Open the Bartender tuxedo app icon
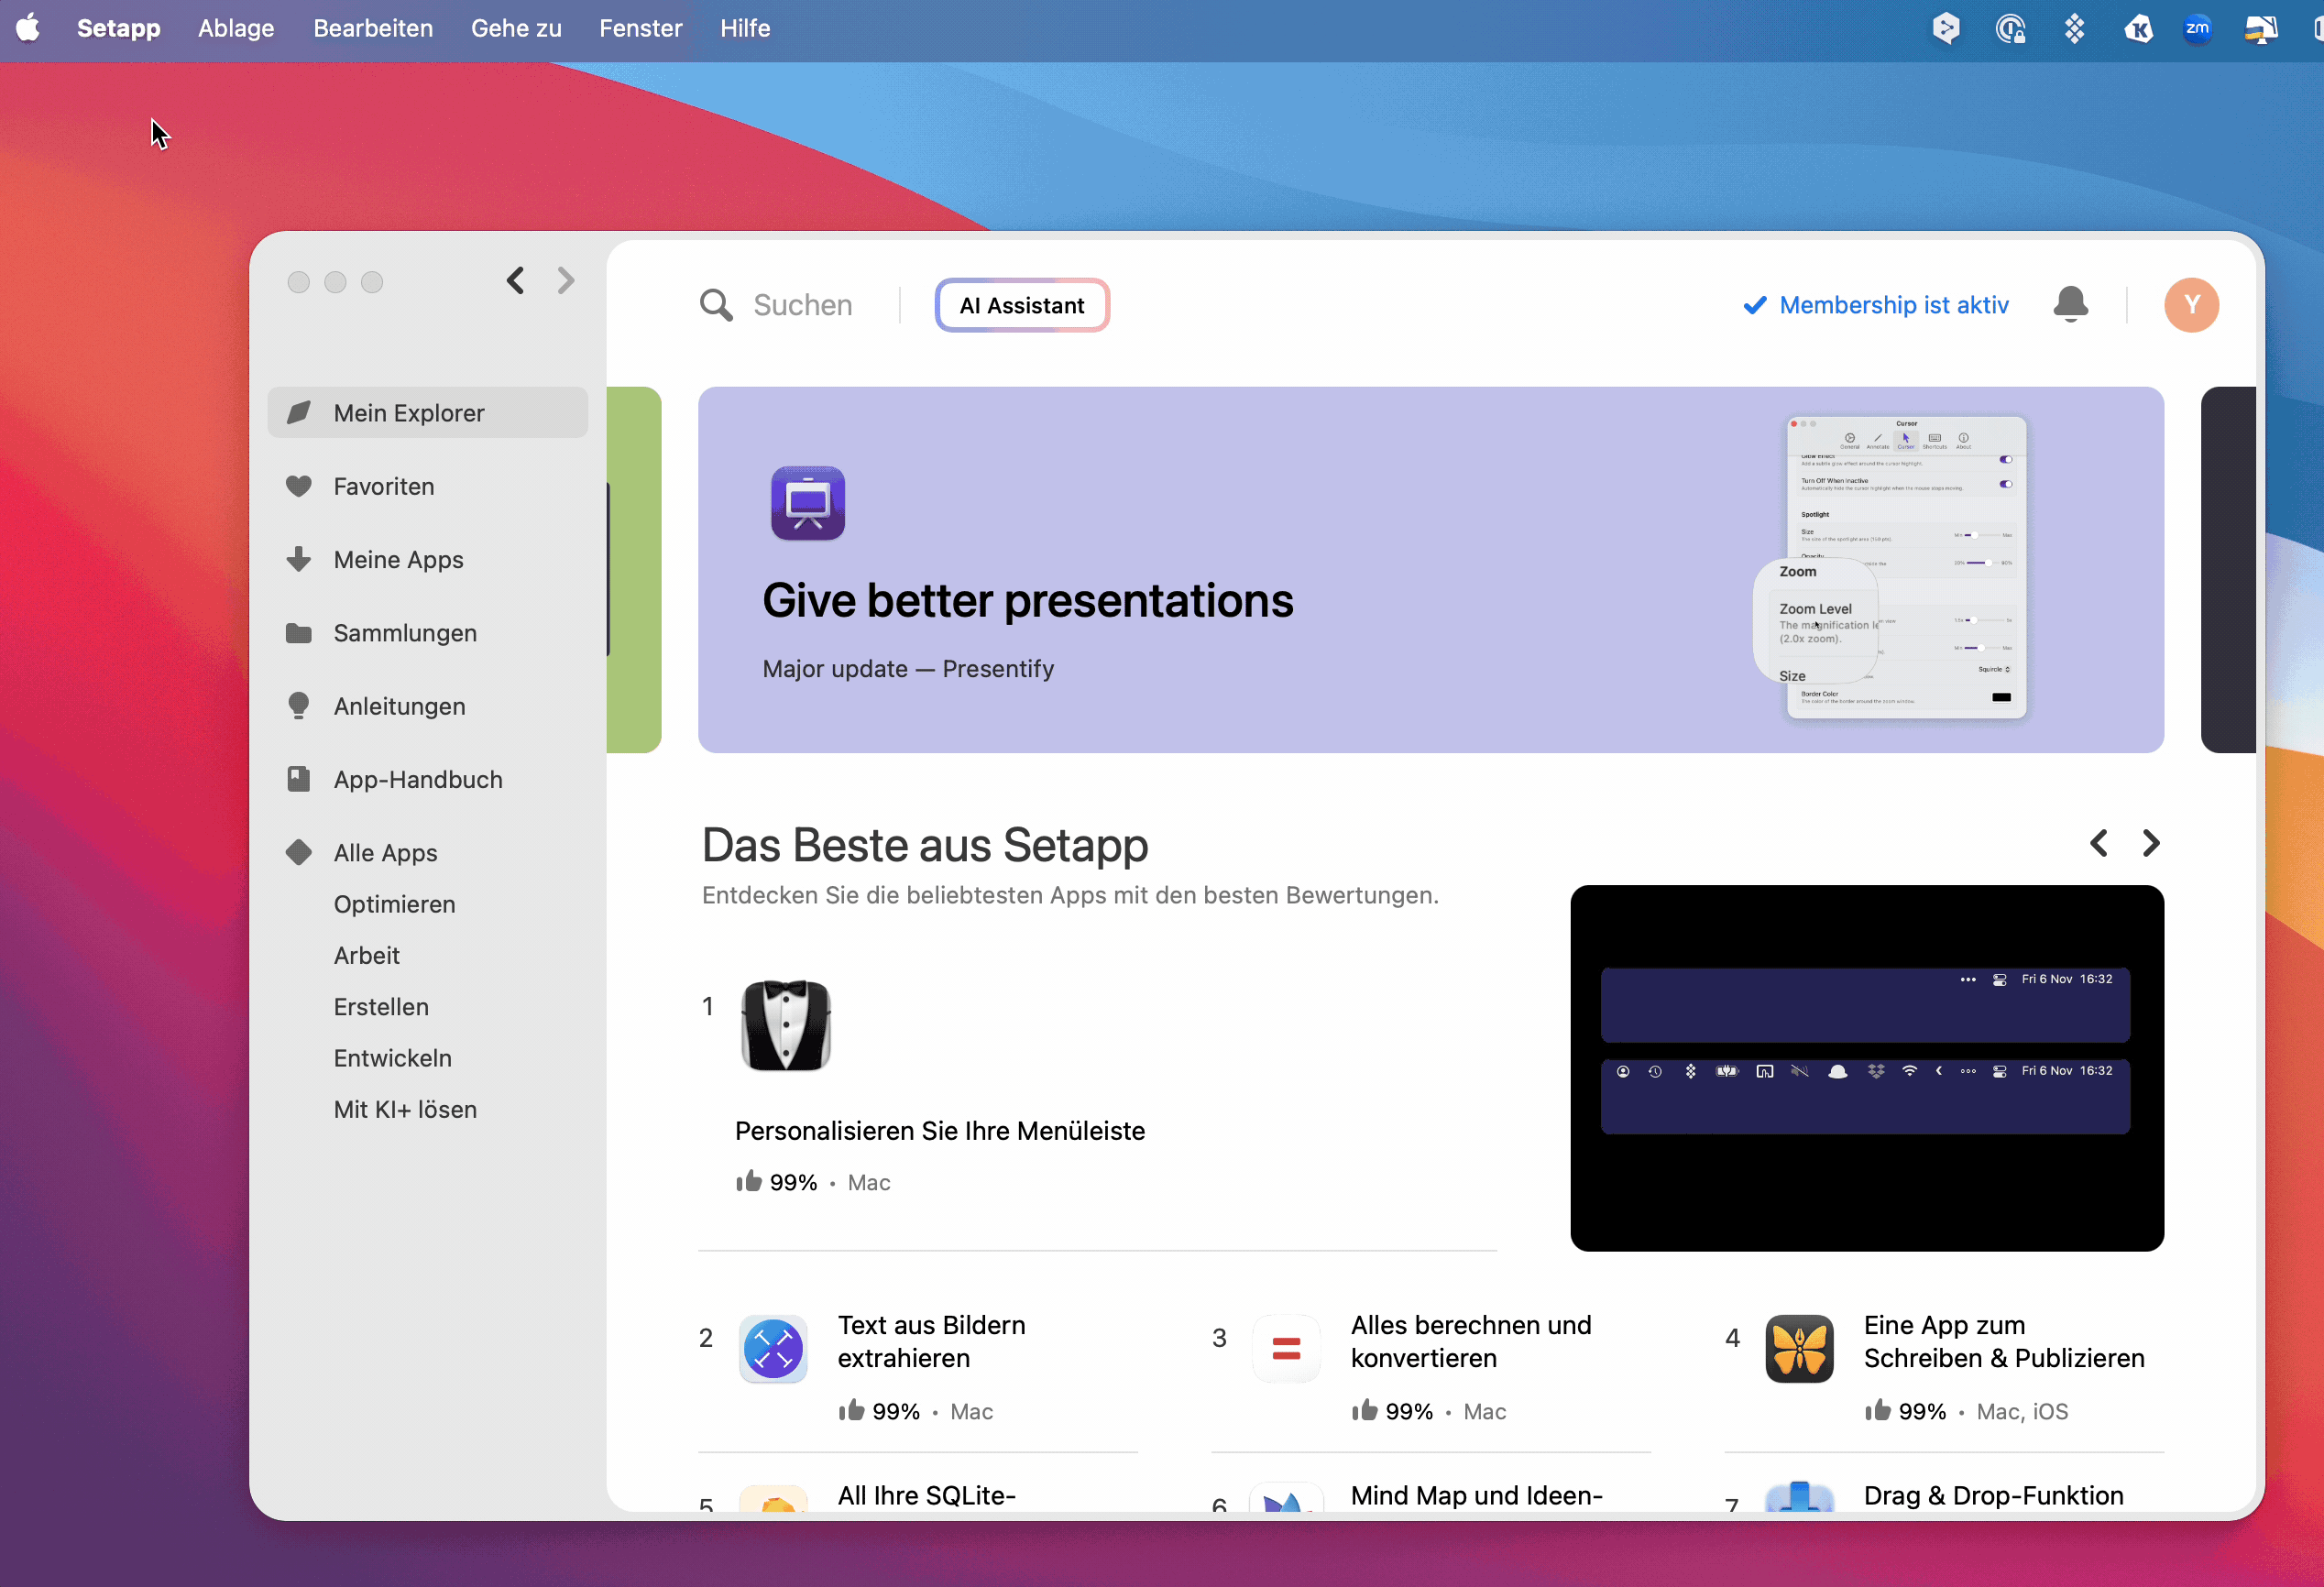The width and height of the screenshot is (2324, 1587). tap(786, 1026)
